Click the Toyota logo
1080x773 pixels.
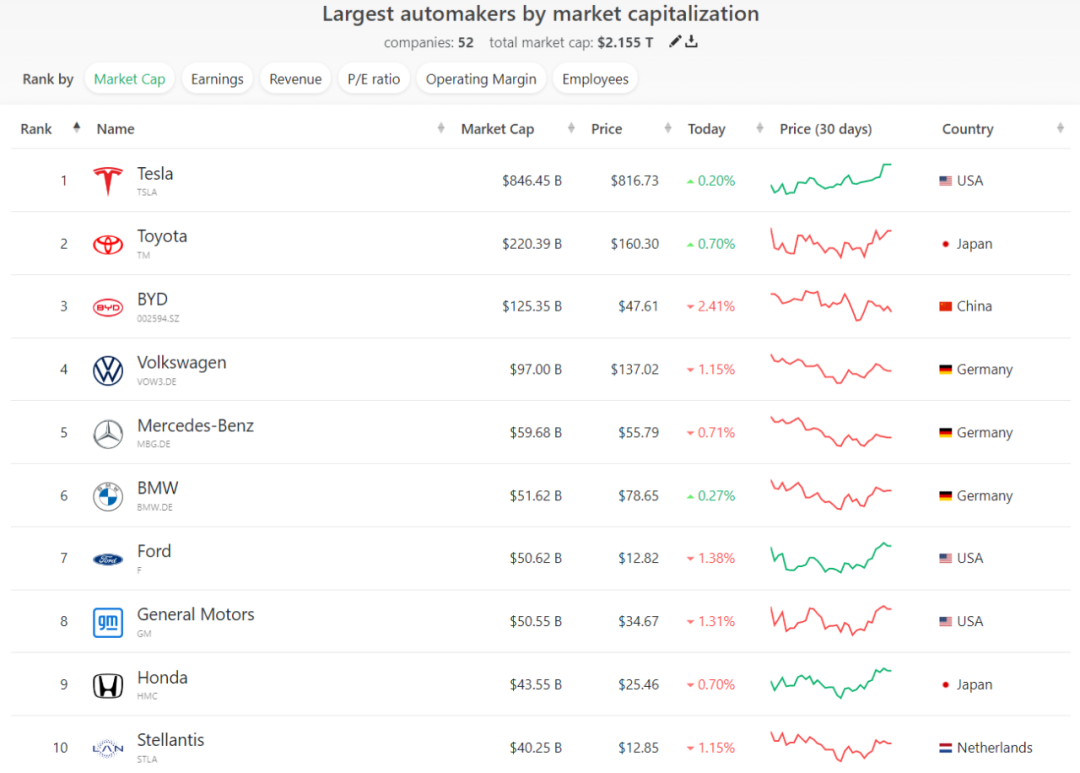pos(108,244)
